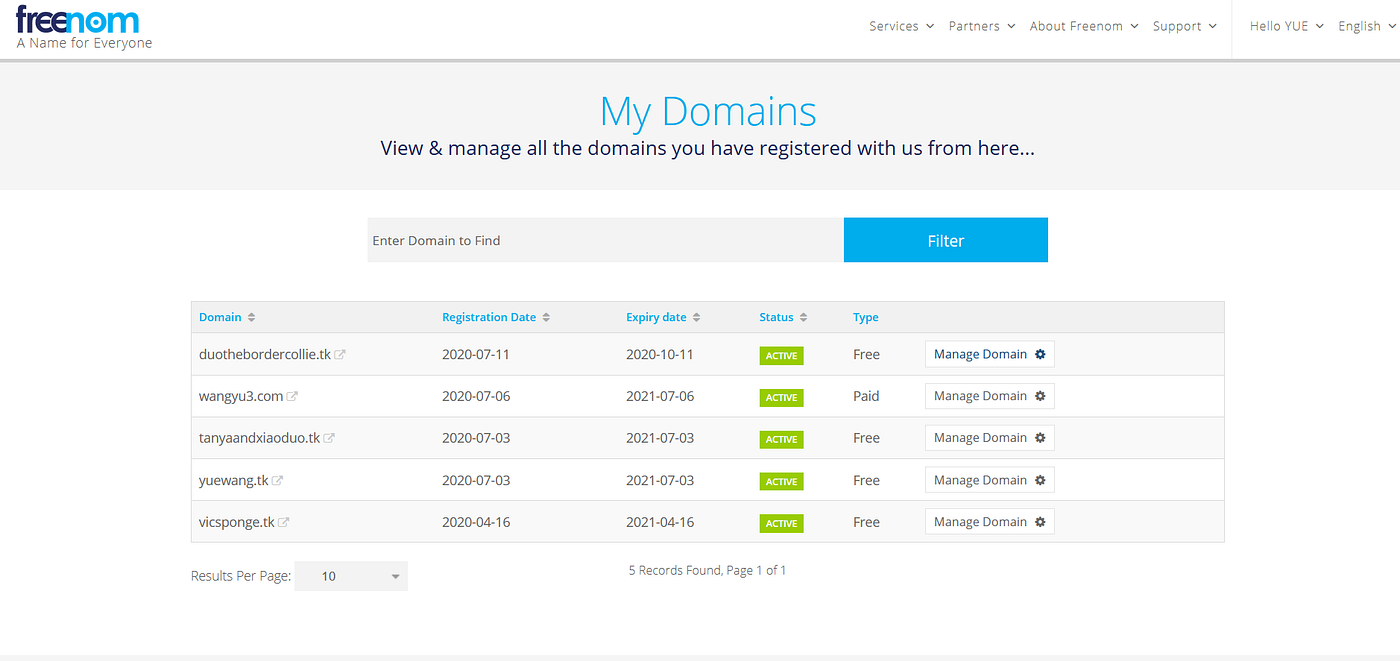Open yuewang.tk domain link
This screenshot has height=661, width=1400.
point(234,481)
